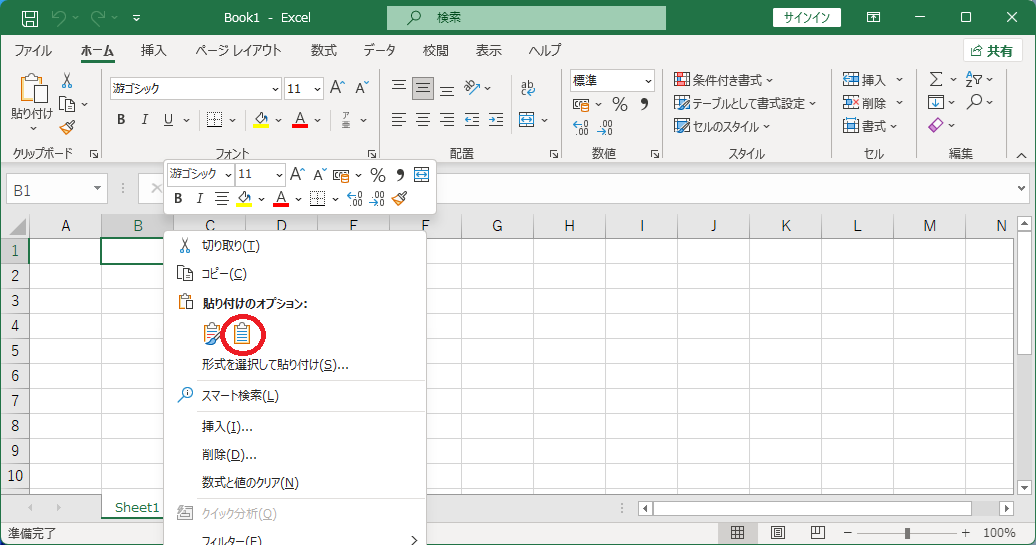
Task: Merge and center from mini toolbar
Action: coord(422,174)
